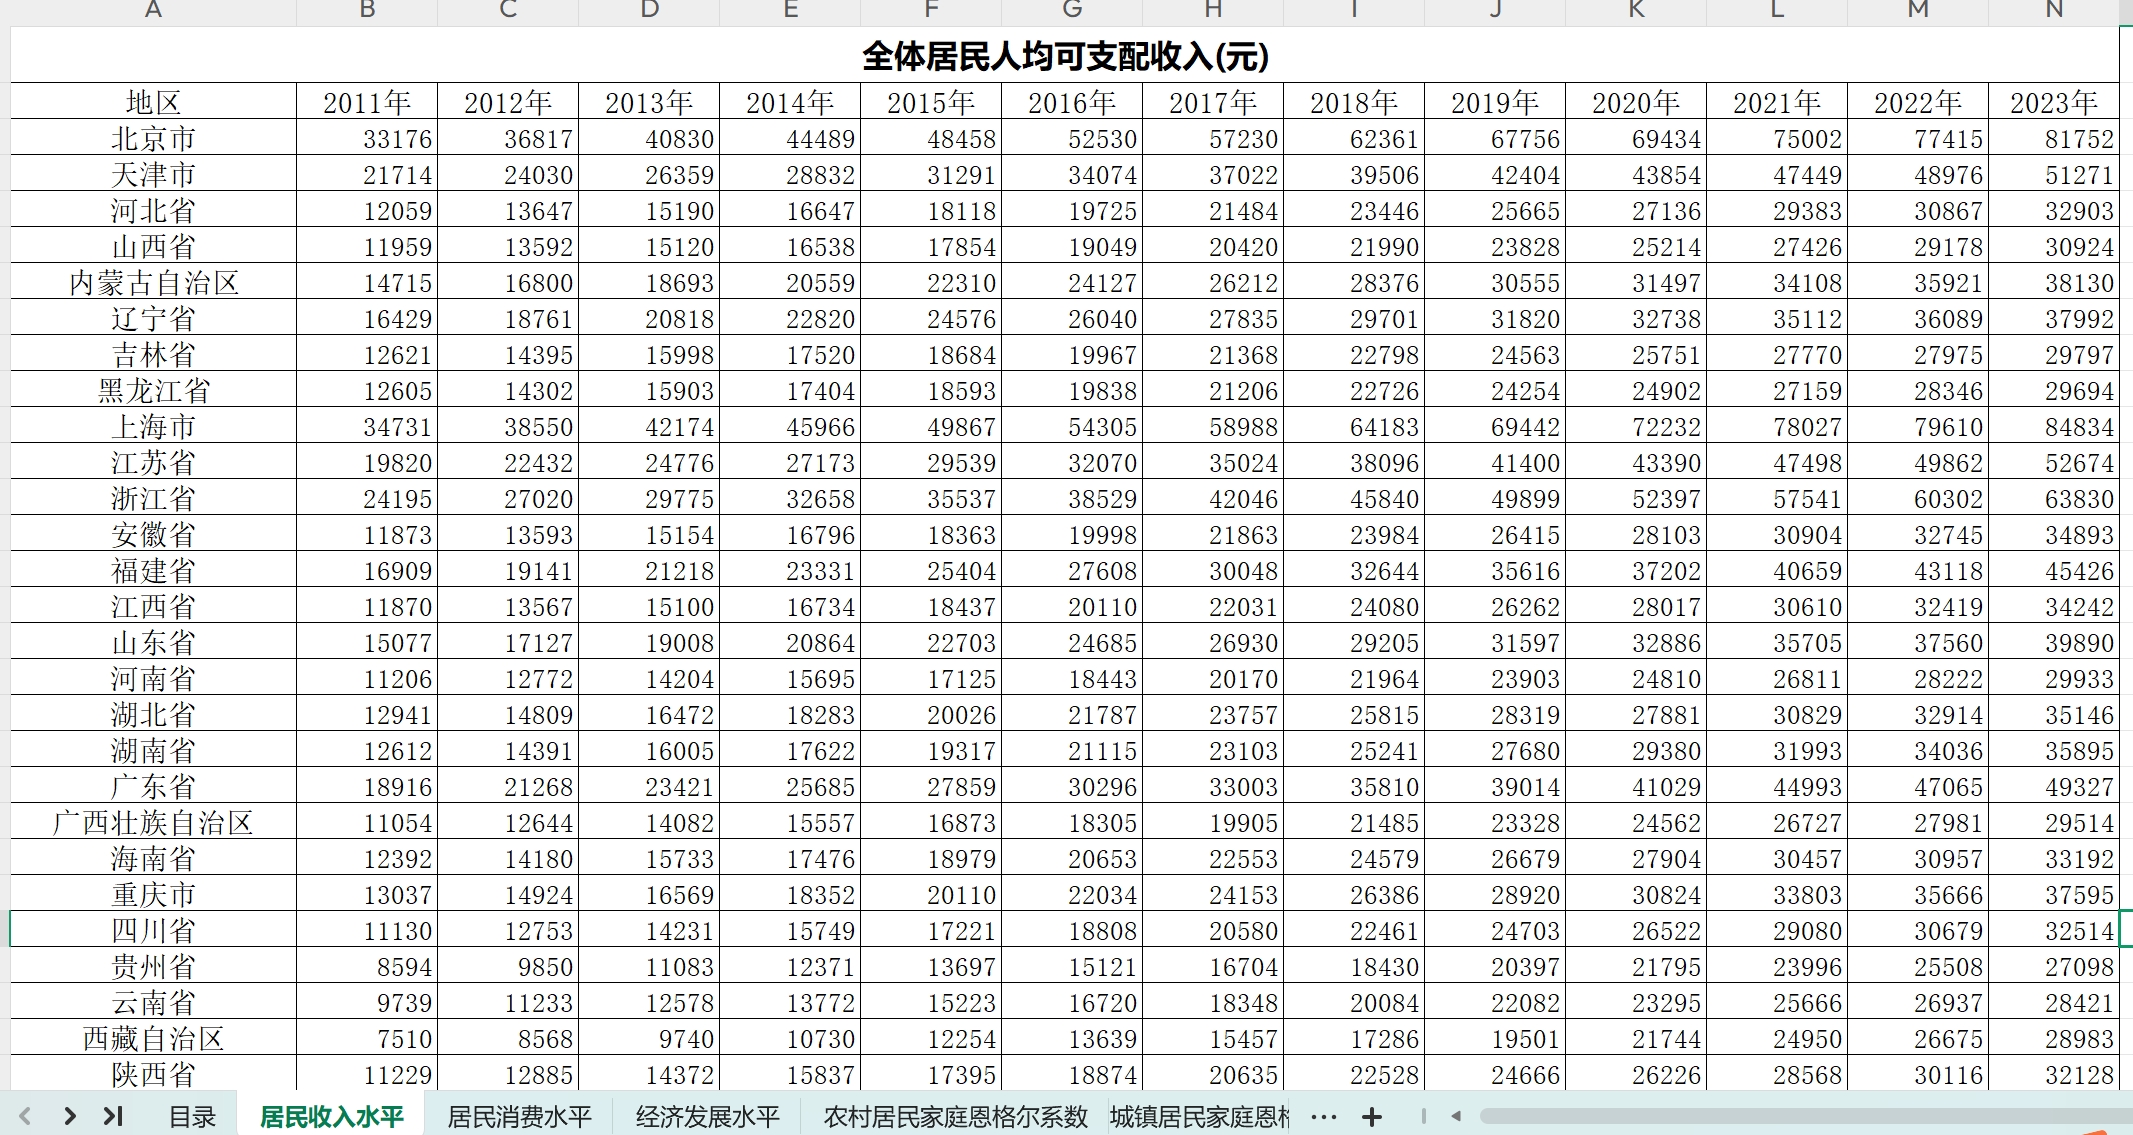Select the 2023年 header cell
2133x1135 pixels.
[2053, 102]
